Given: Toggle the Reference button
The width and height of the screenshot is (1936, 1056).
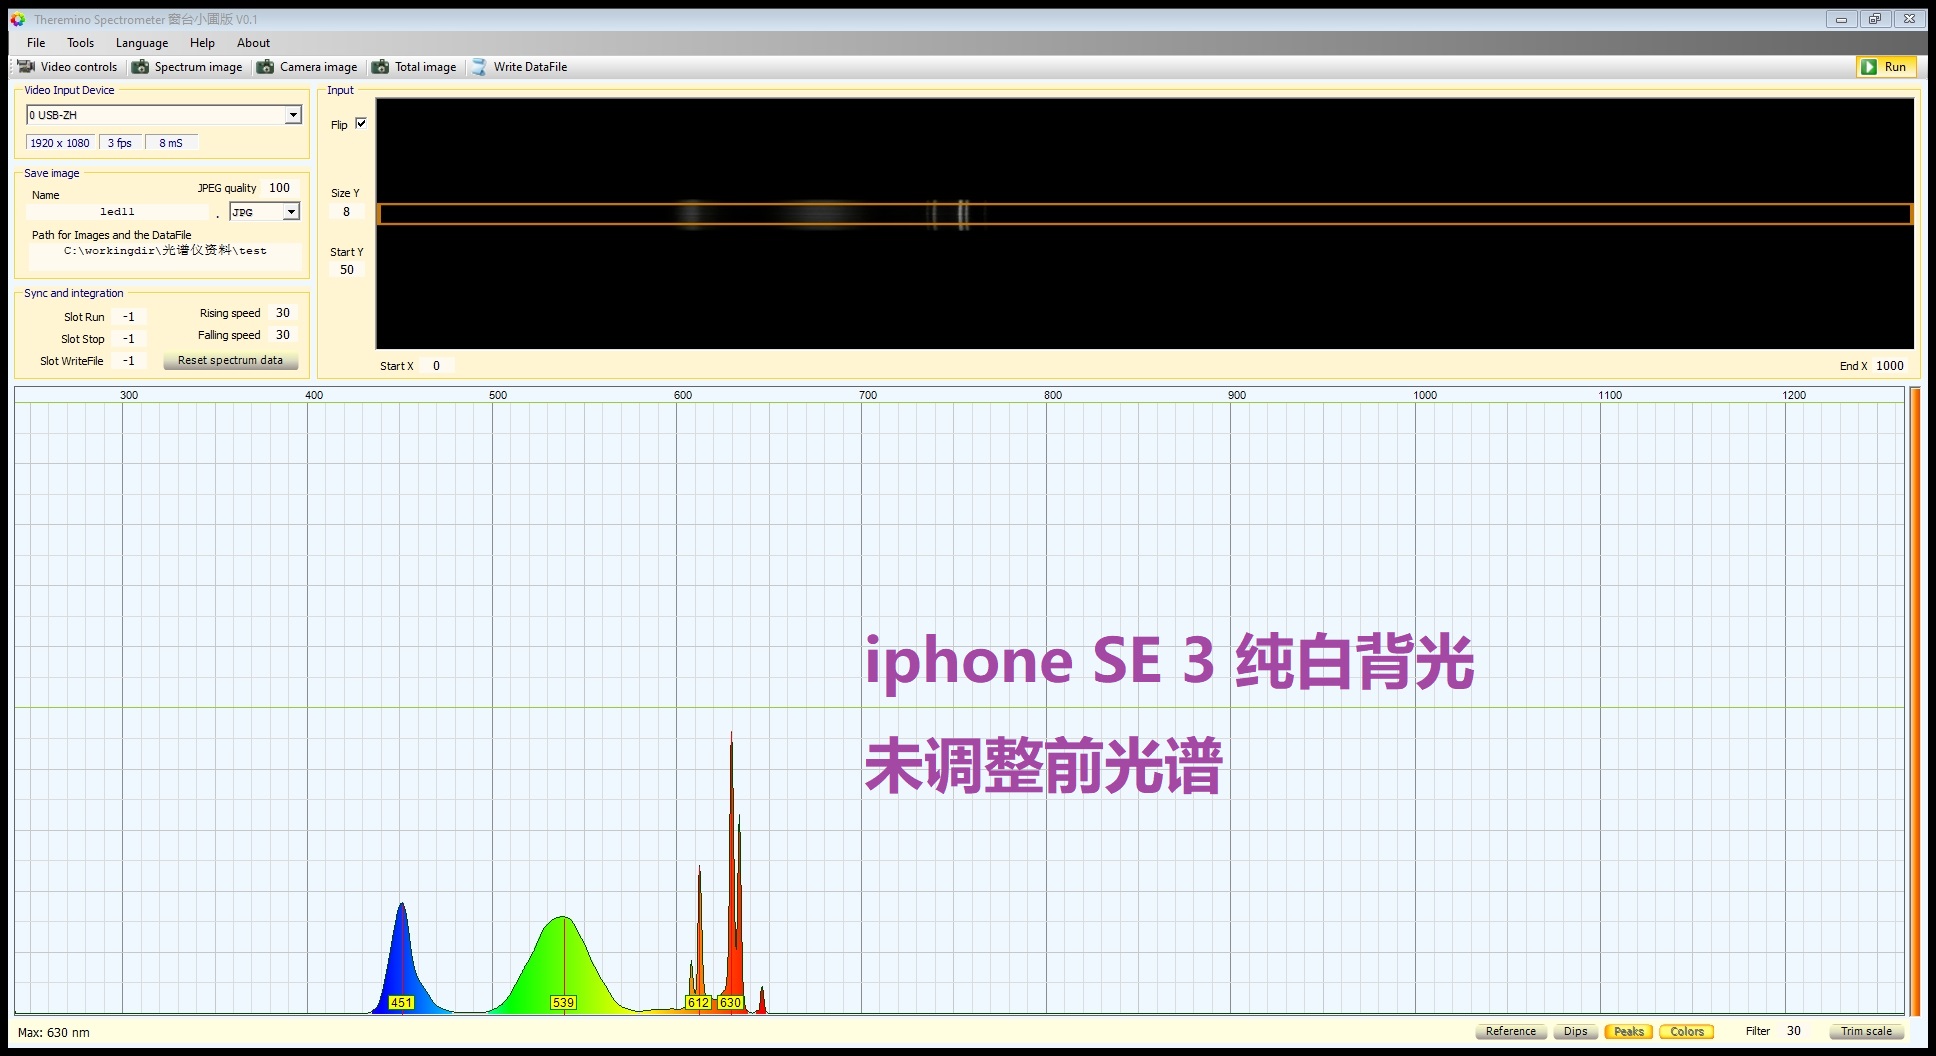Looking at the screenshot, I should (x=1511, y=1031).
